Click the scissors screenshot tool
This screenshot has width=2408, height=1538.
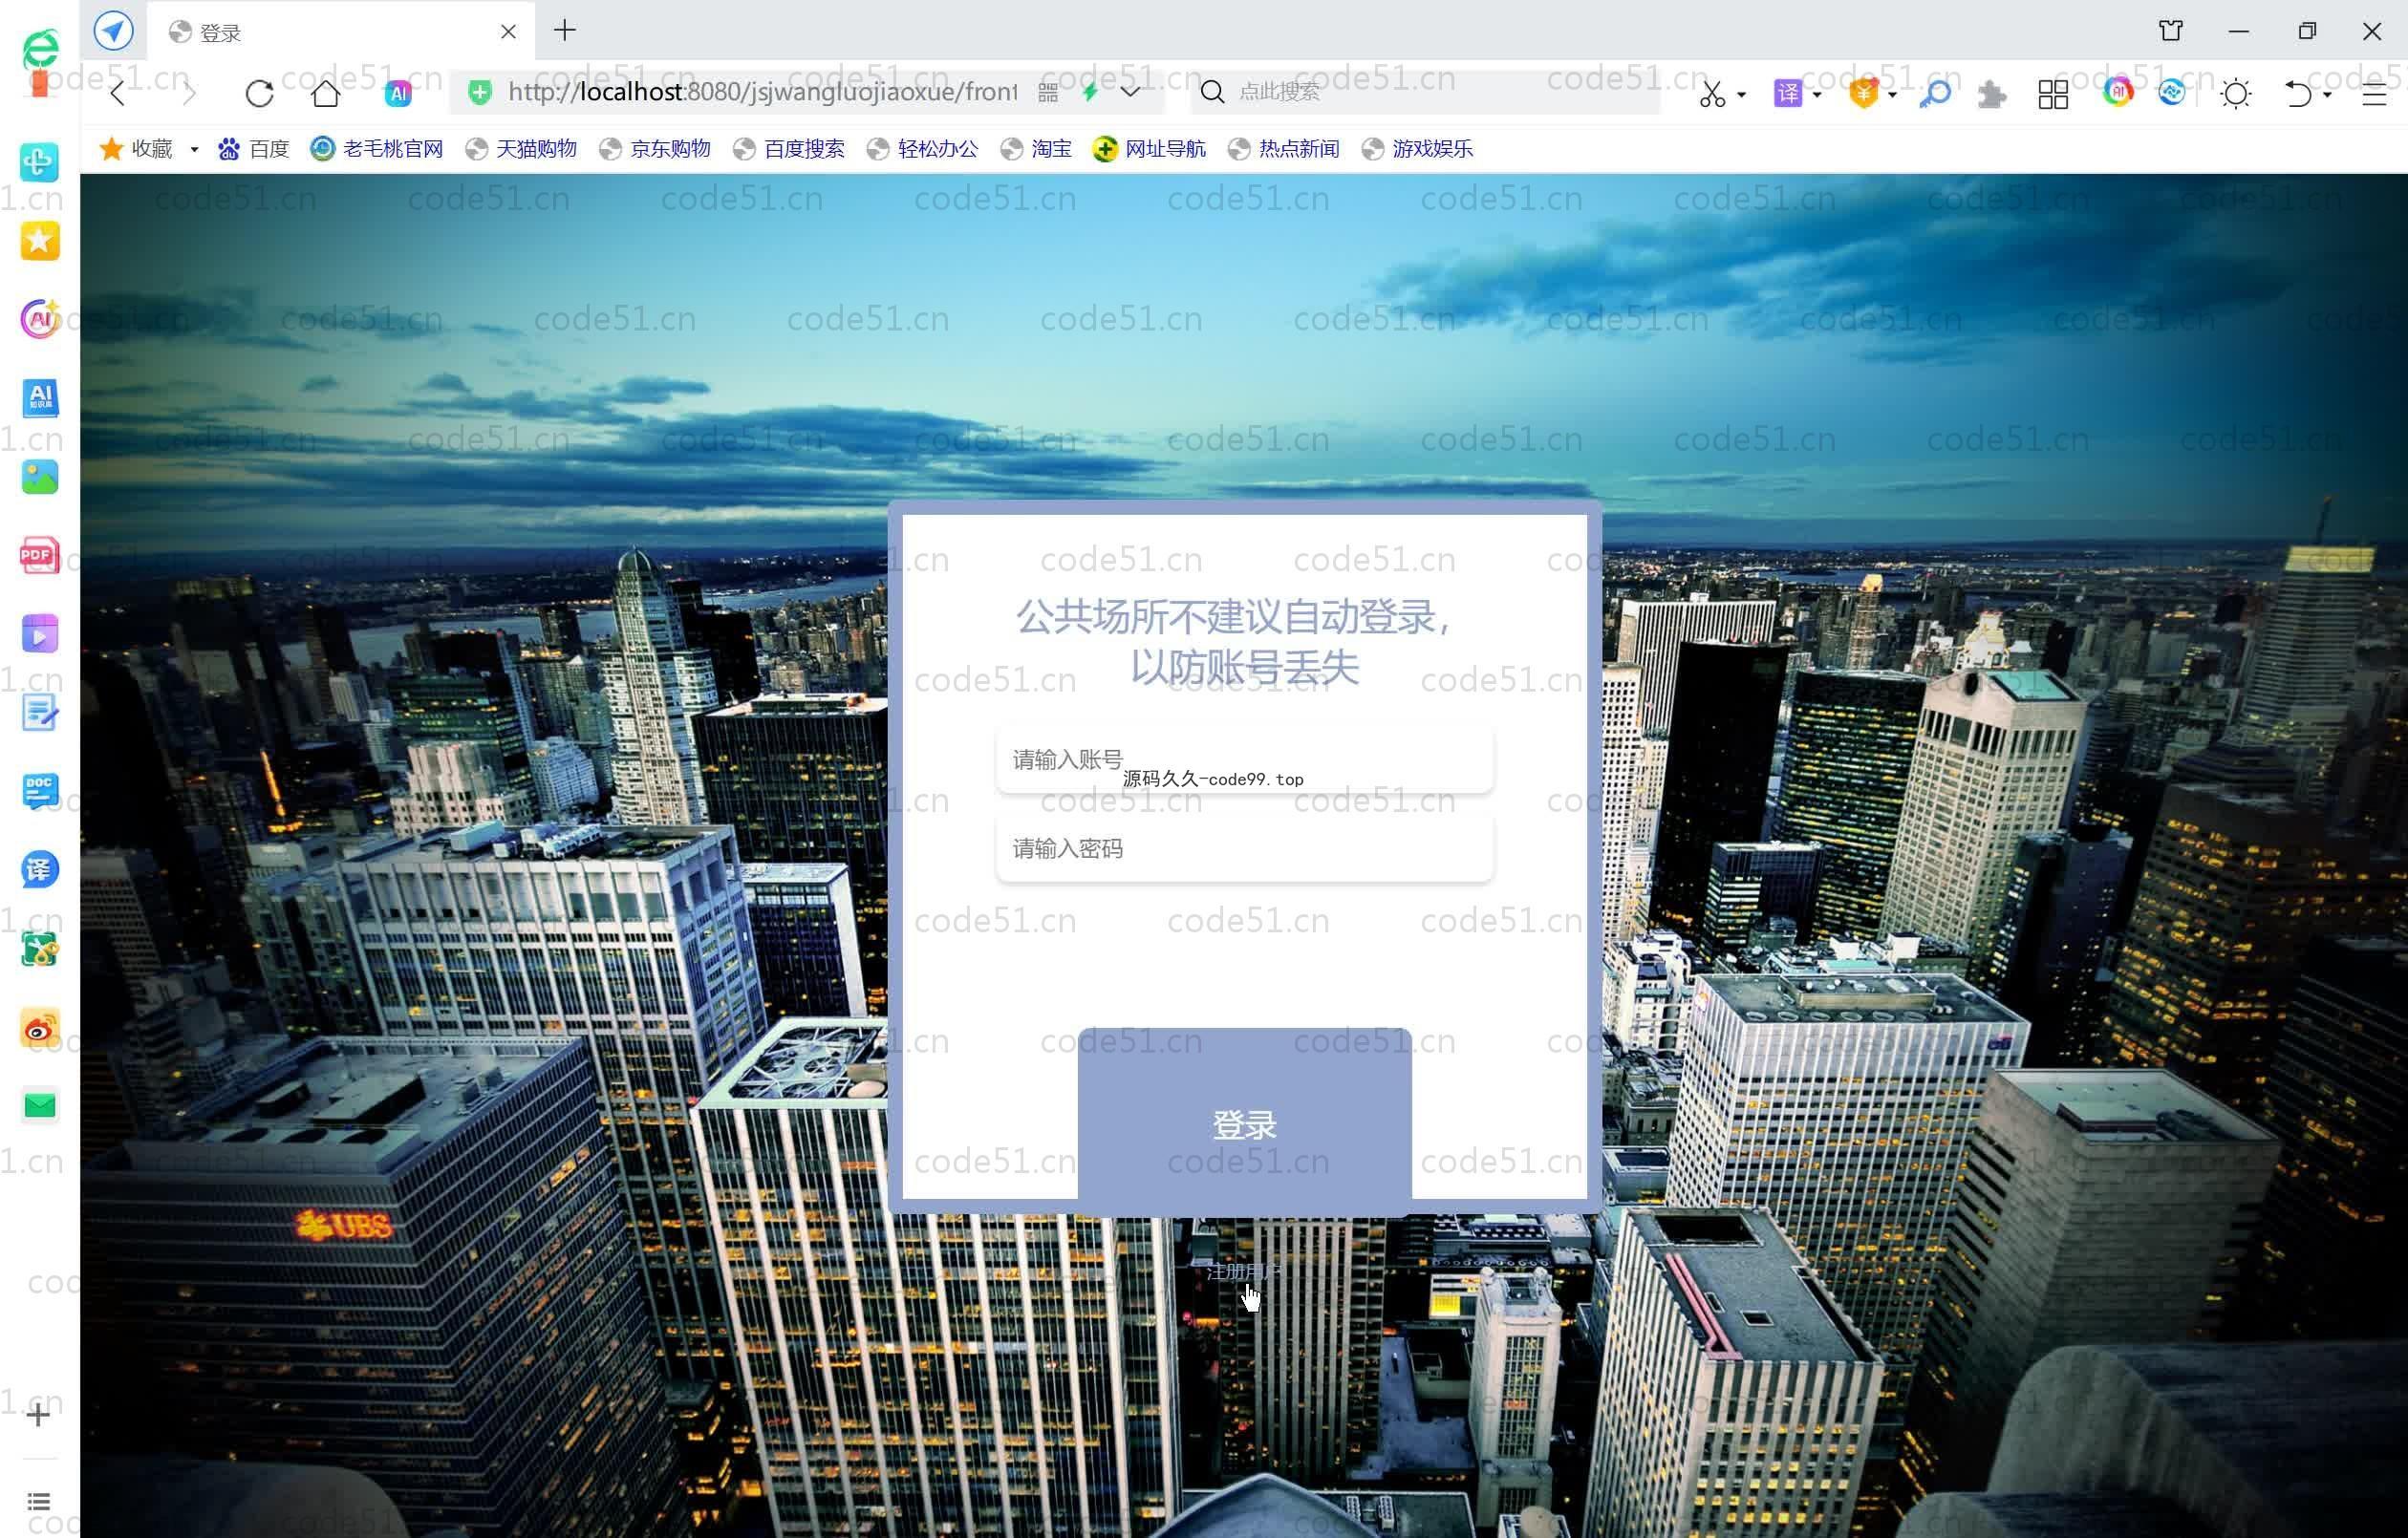point(1712,94)
